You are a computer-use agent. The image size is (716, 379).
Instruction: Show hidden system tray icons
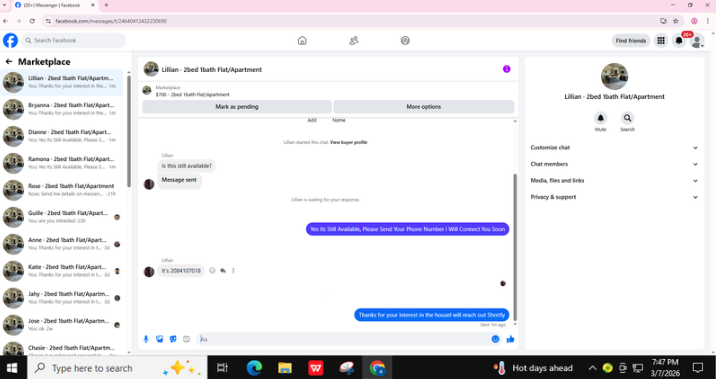point(592,368)
